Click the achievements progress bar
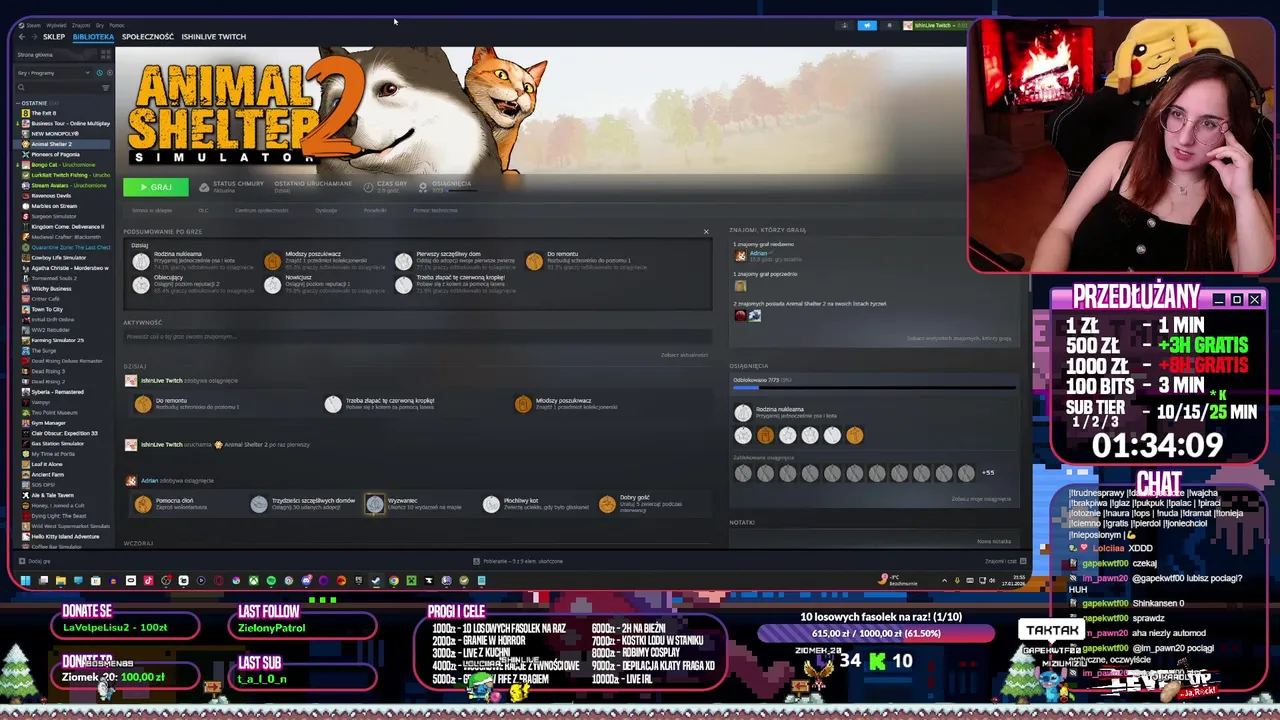Viewport: 1280px width, 720px height. pyautogui.click(x=874, y=388)
